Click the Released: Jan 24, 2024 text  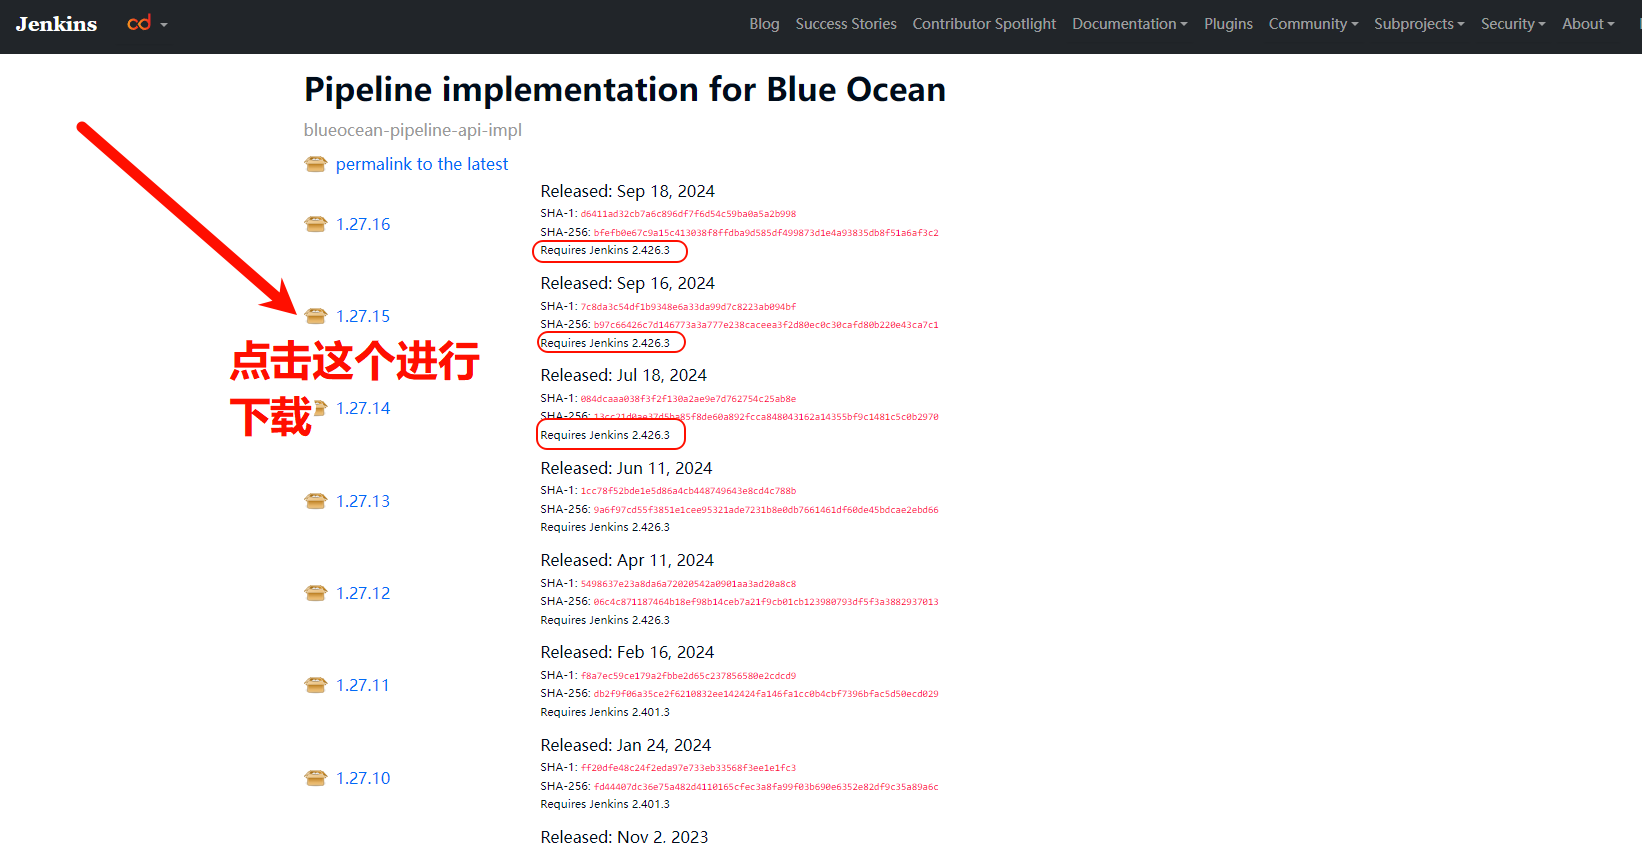(626, 745)
